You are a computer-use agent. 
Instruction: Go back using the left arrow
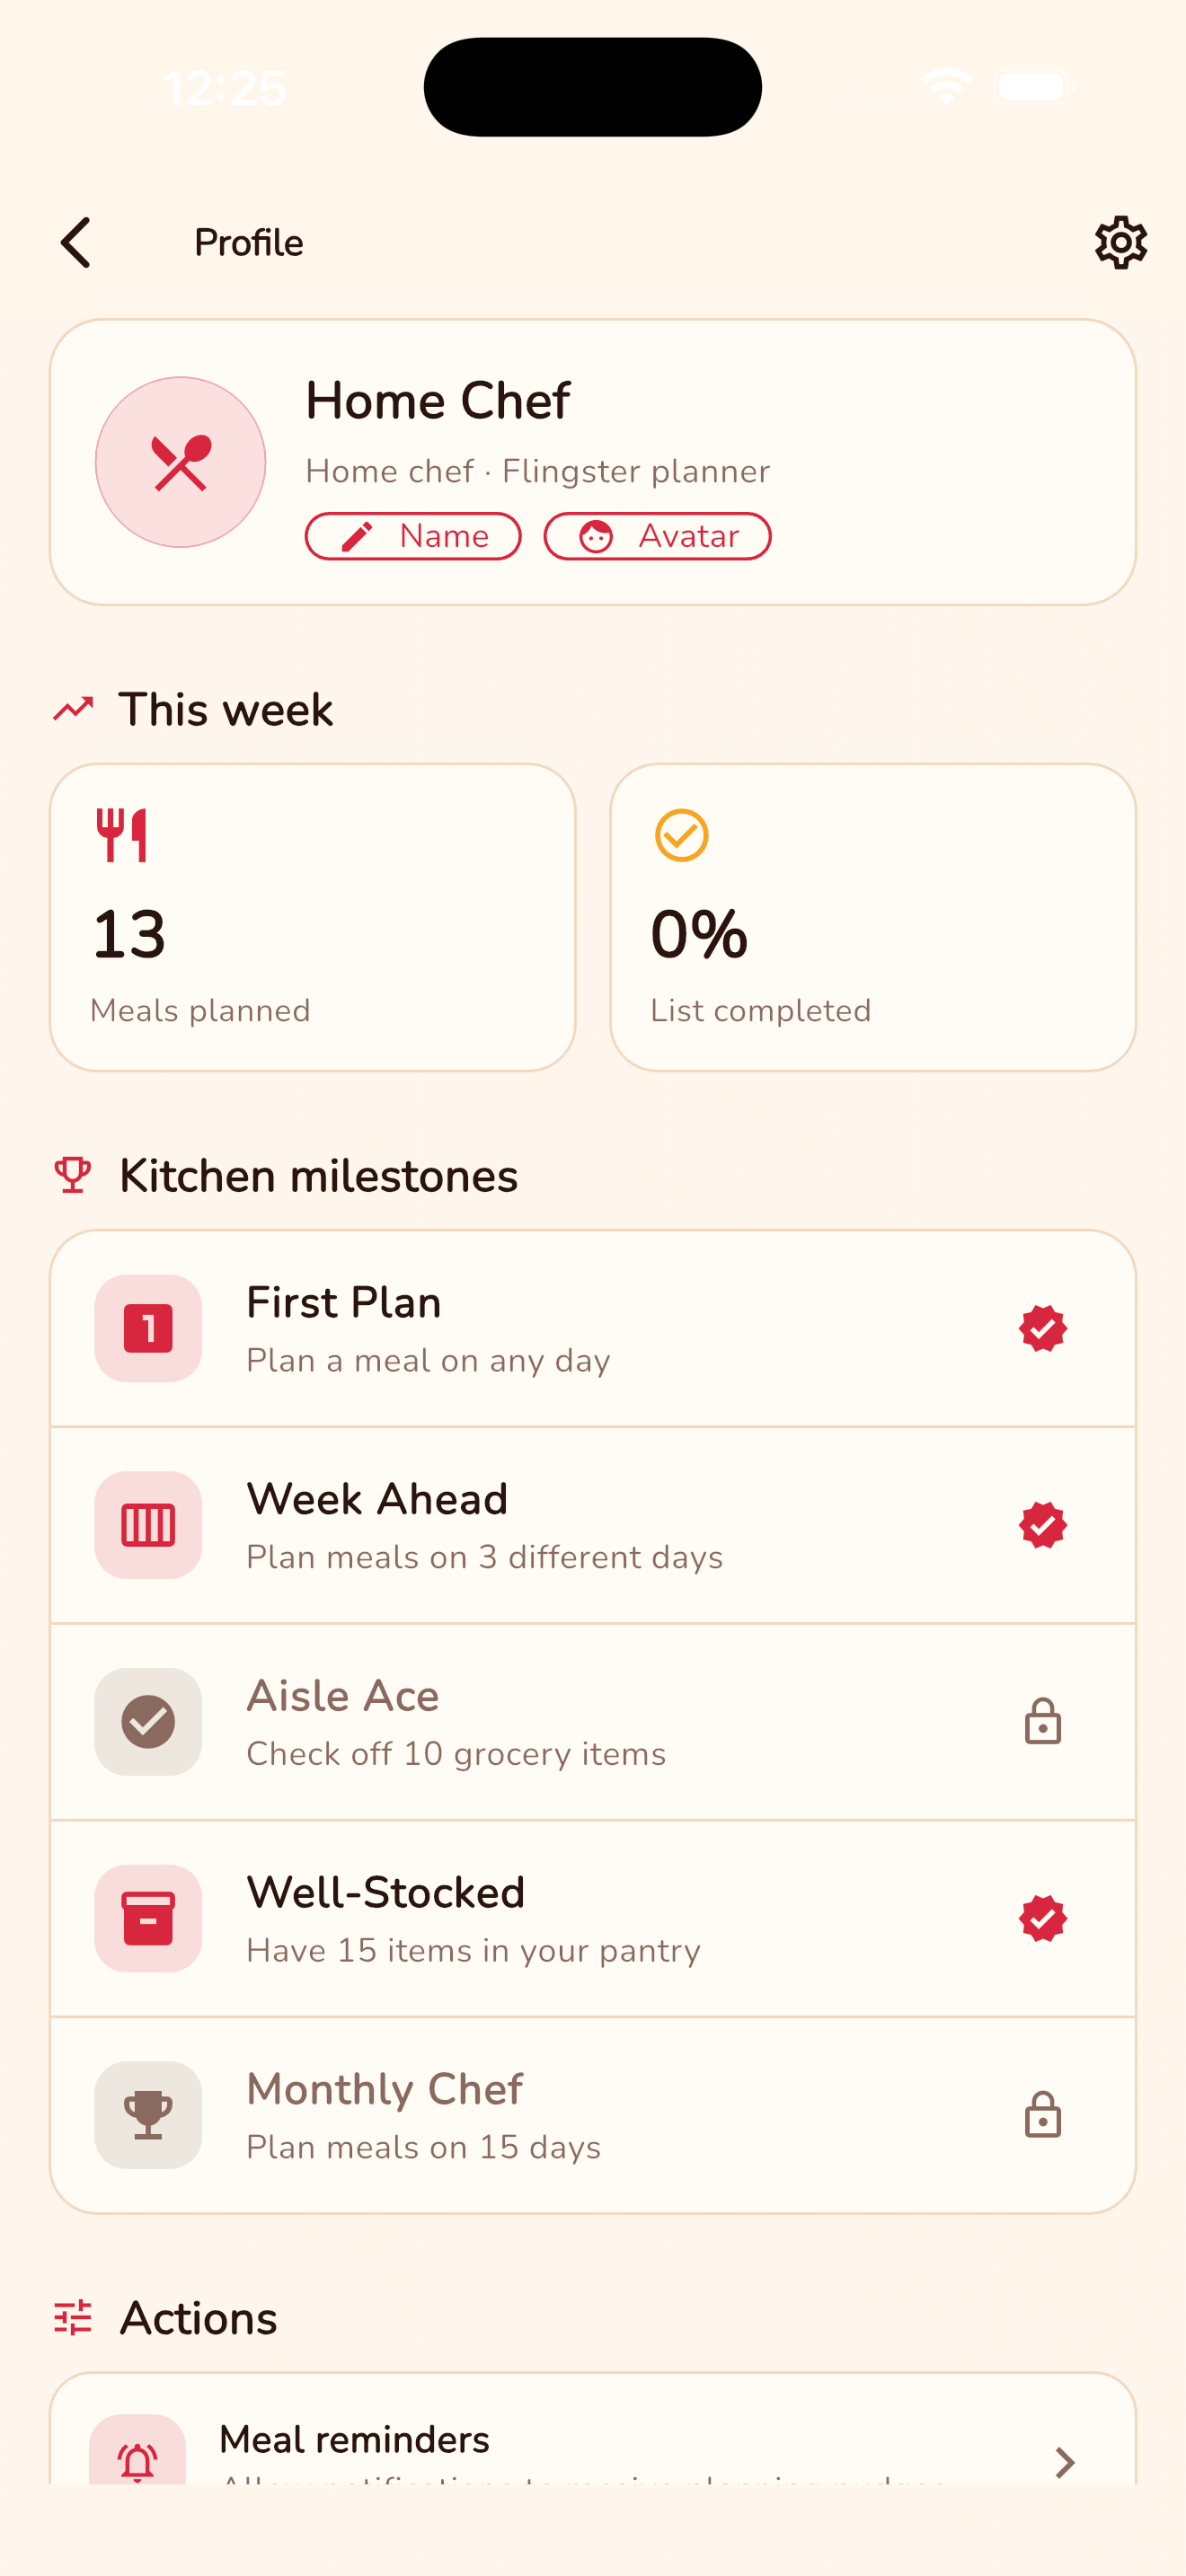(76, 242)
